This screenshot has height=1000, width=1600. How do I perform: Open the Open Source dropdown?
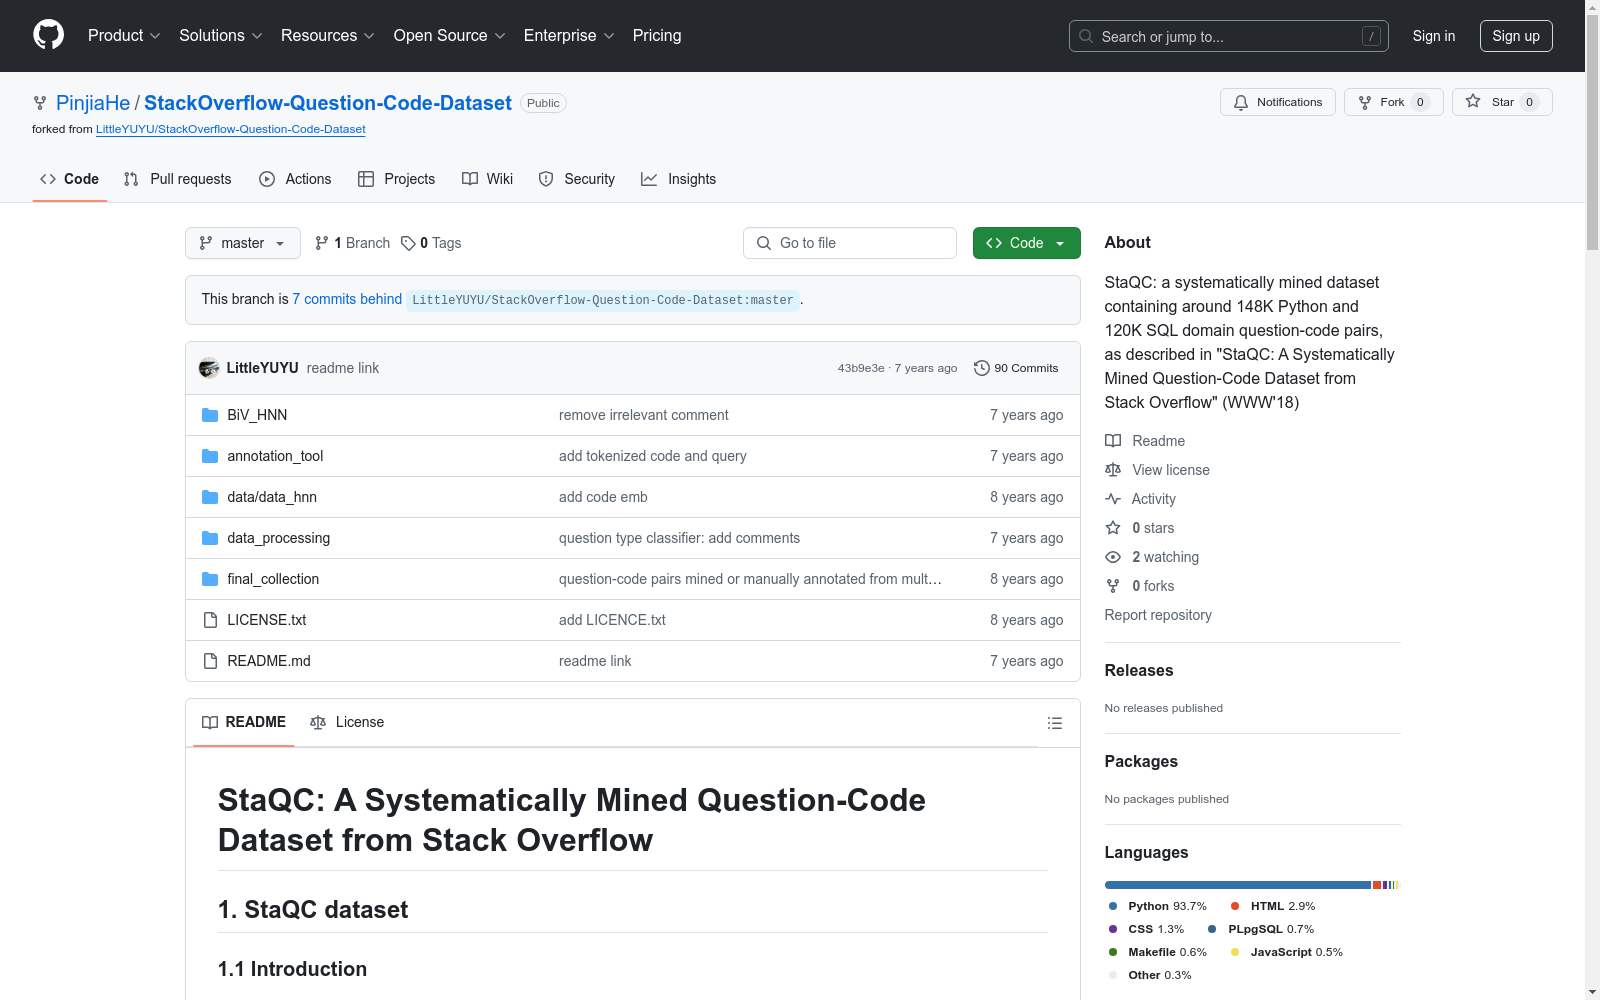[450, 36]
